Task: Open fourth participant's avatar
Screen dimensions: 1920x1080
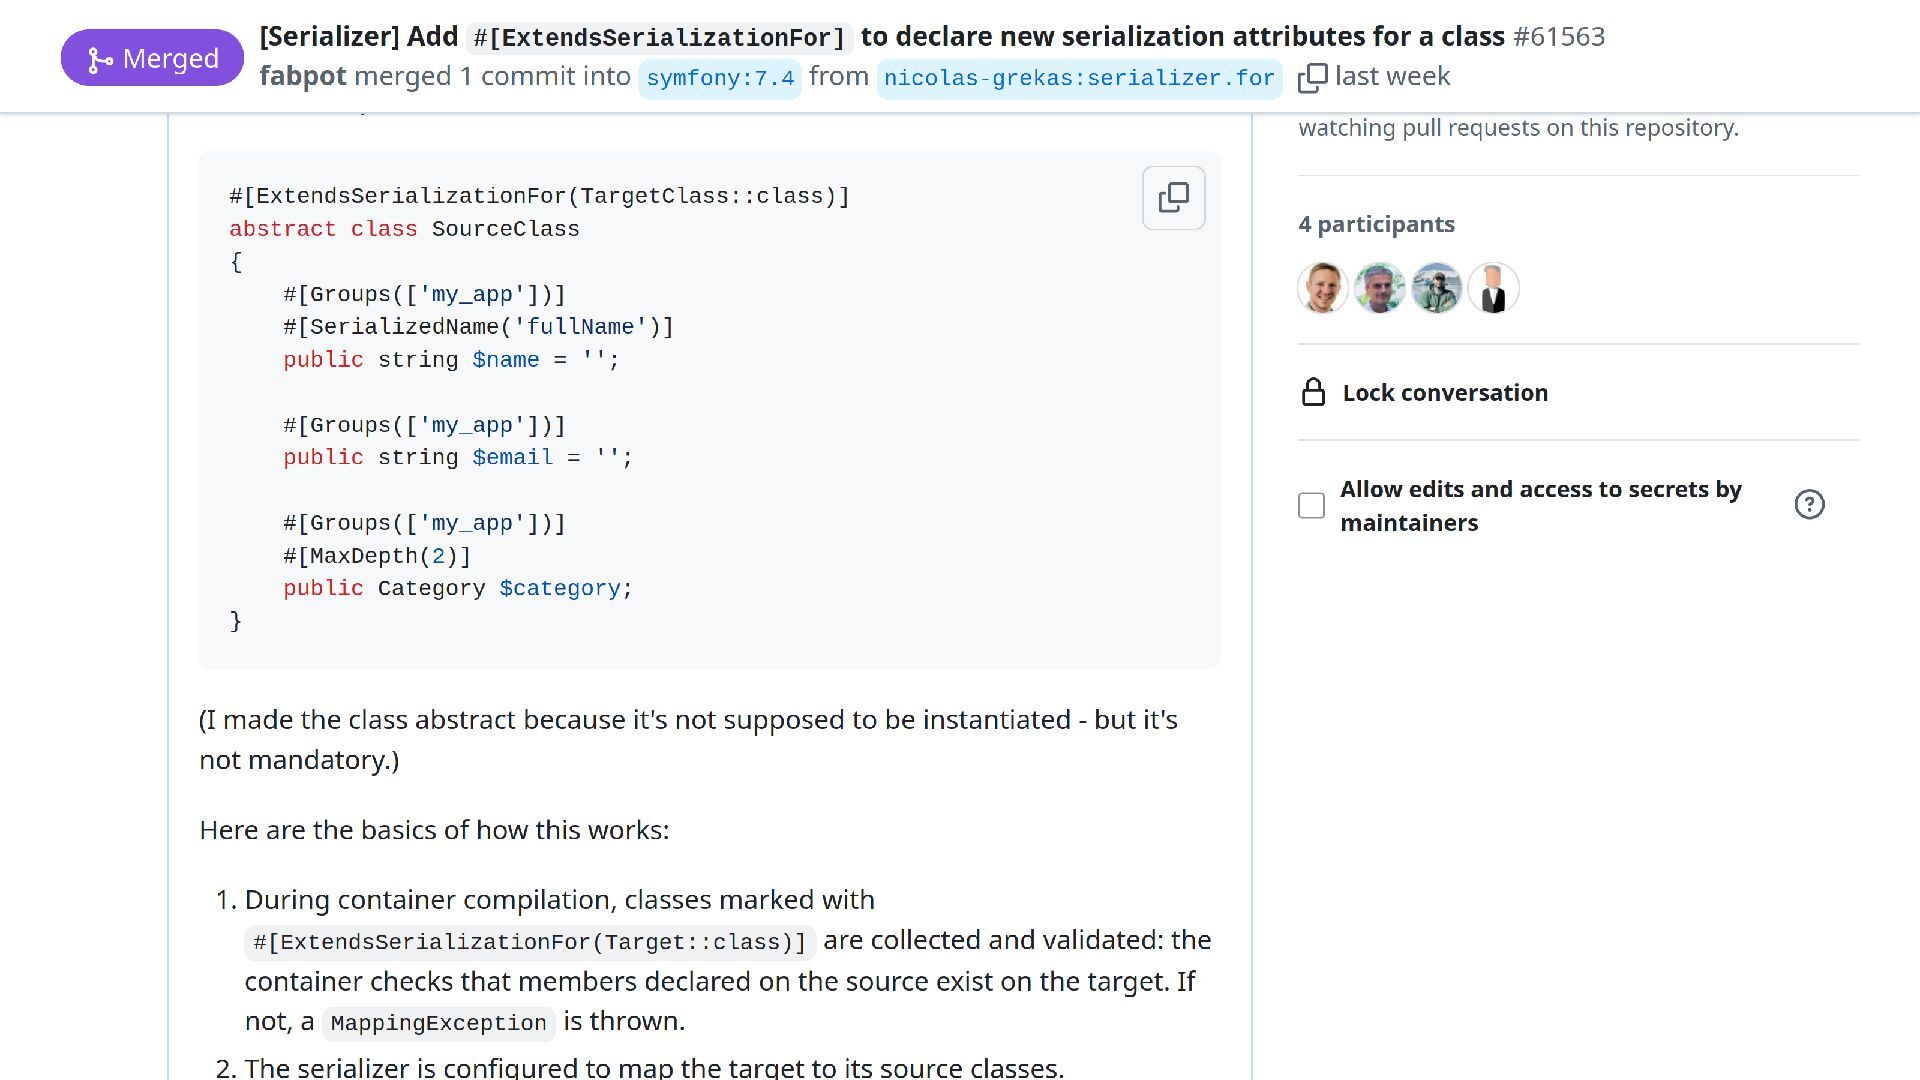Action: click(1493, 289)
